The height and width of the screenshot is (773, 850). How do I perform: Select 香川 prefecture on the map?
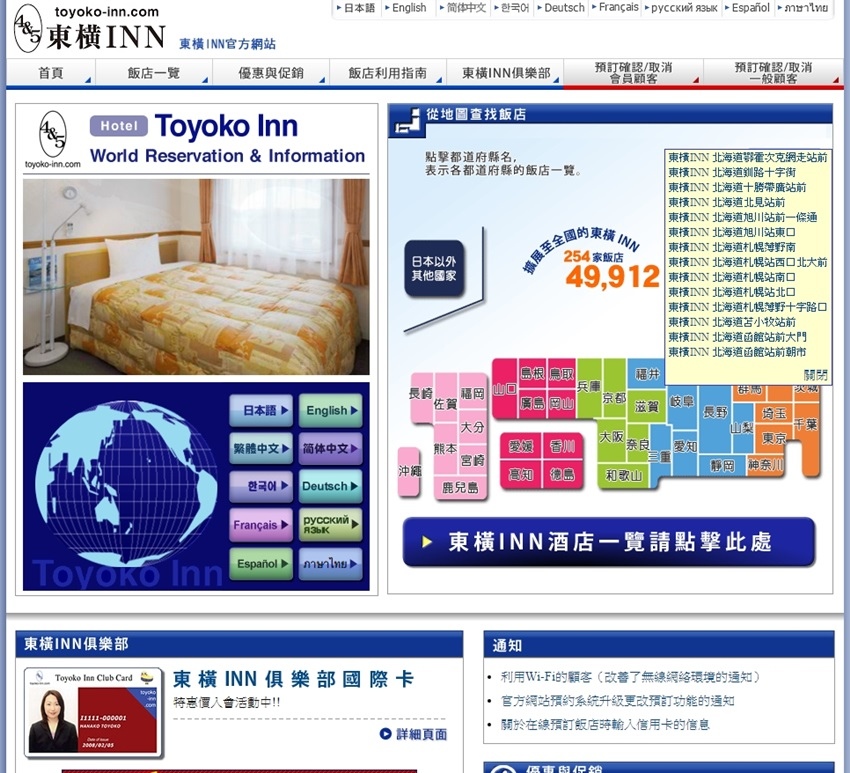[562, 446]
